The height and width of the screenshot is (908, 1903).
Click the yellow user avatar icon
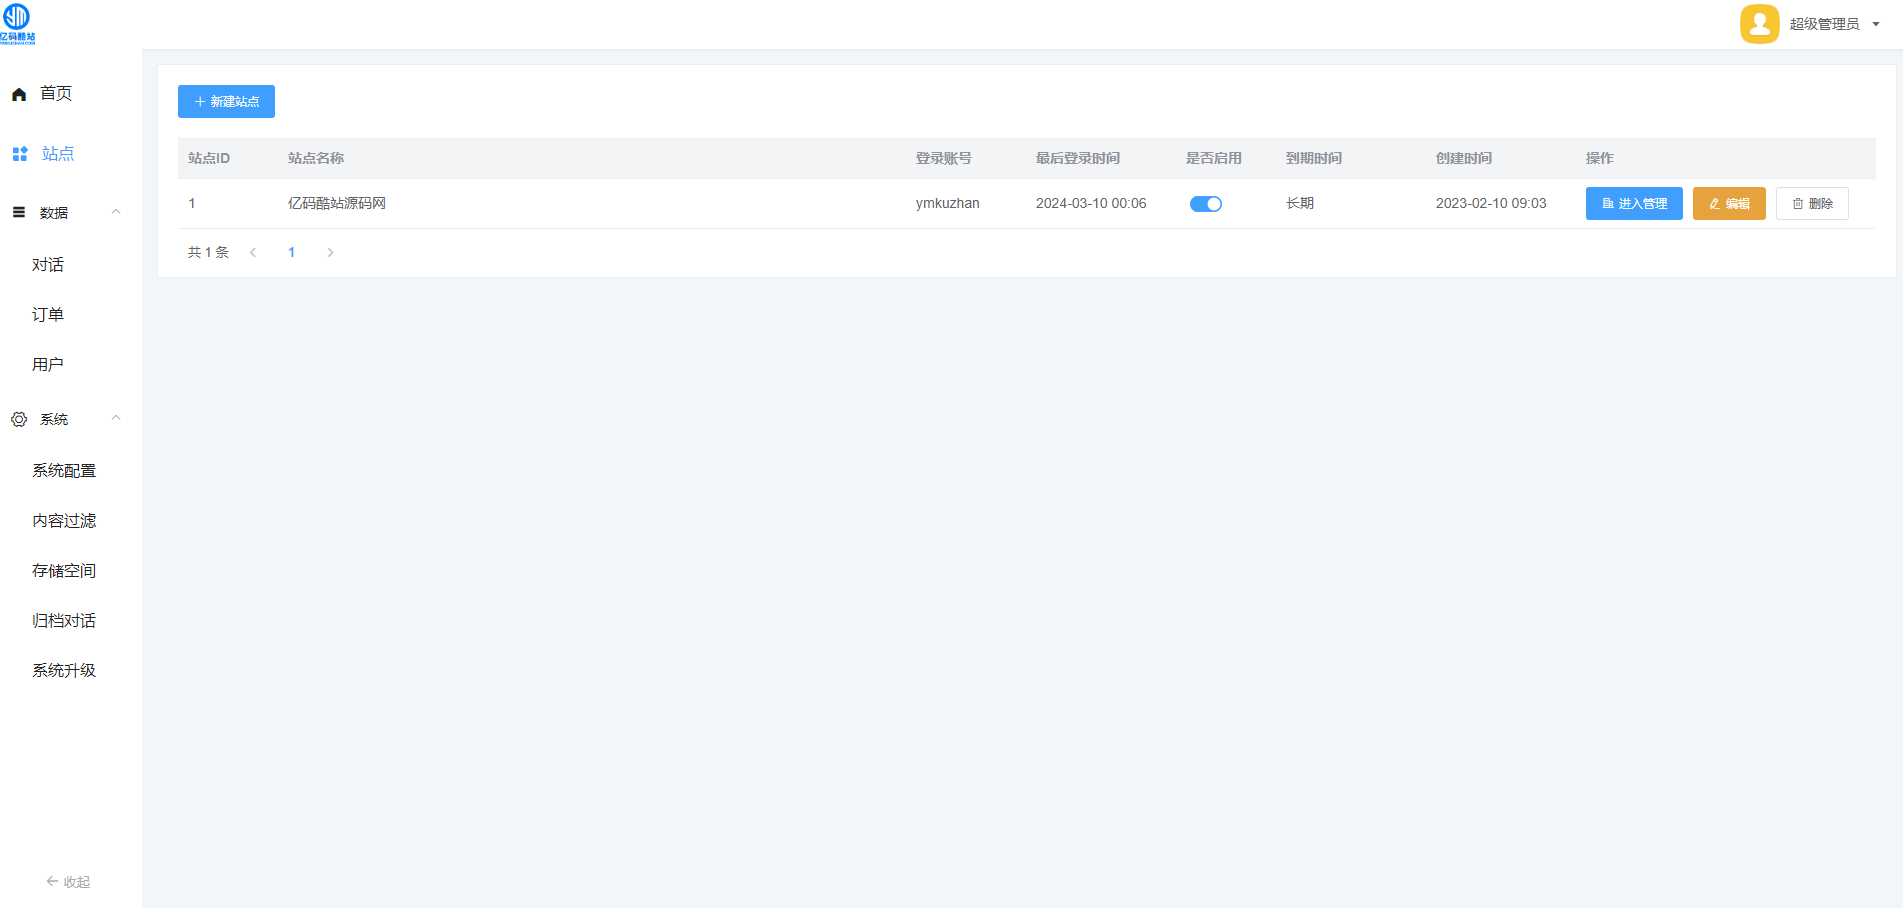[x=1759, y=24]
